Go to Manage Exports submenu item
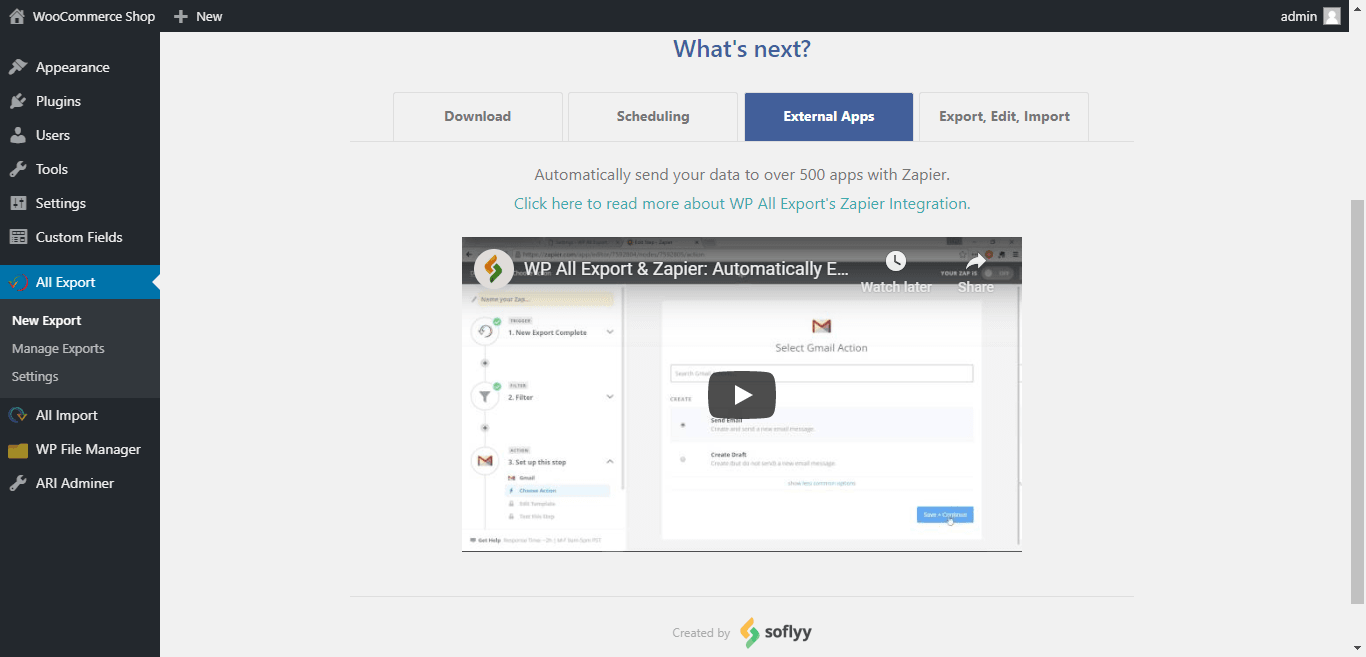 pos(58,349)
